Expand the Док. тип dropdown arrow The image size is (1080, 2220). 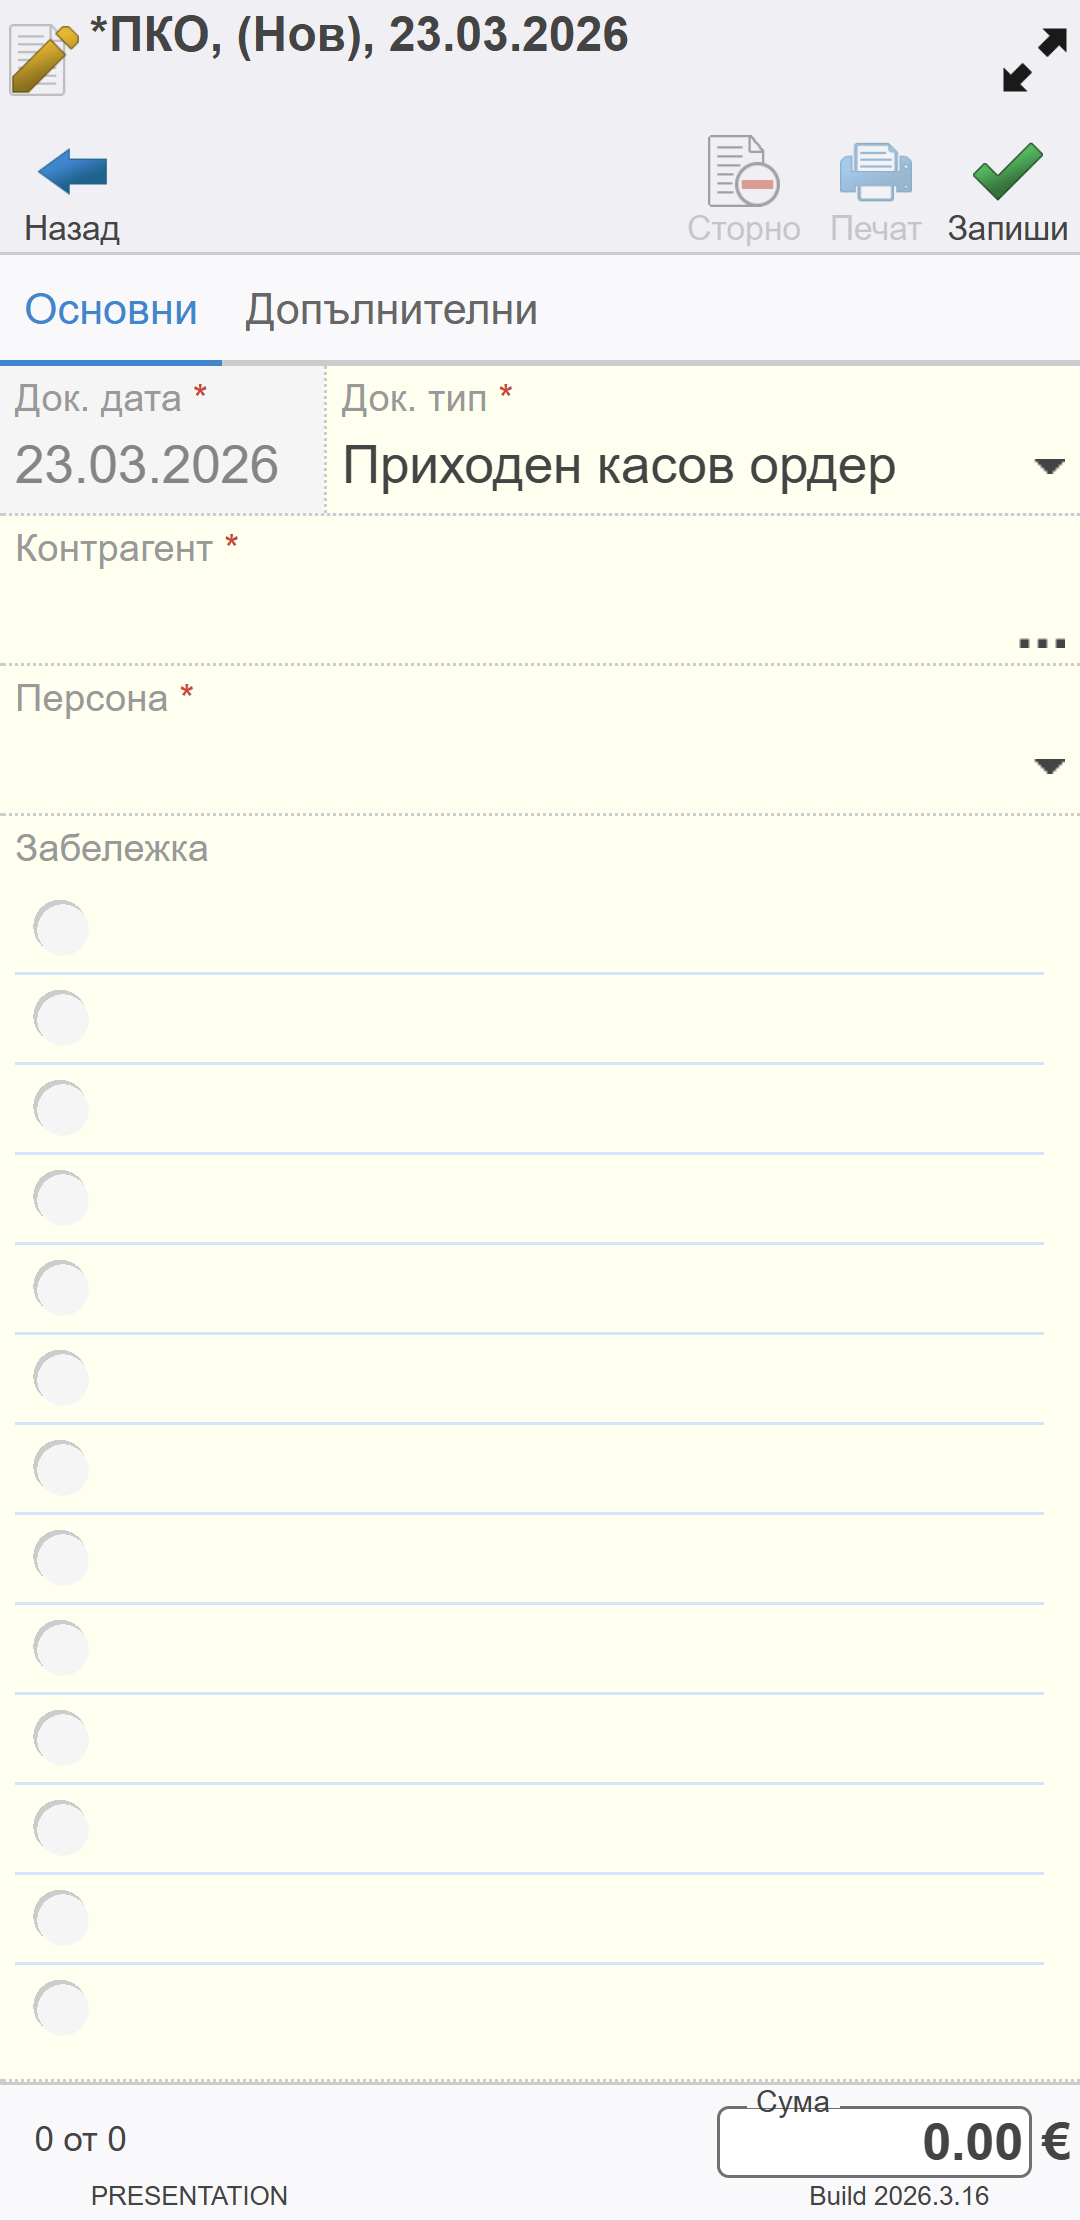[x=1048, y=466]
